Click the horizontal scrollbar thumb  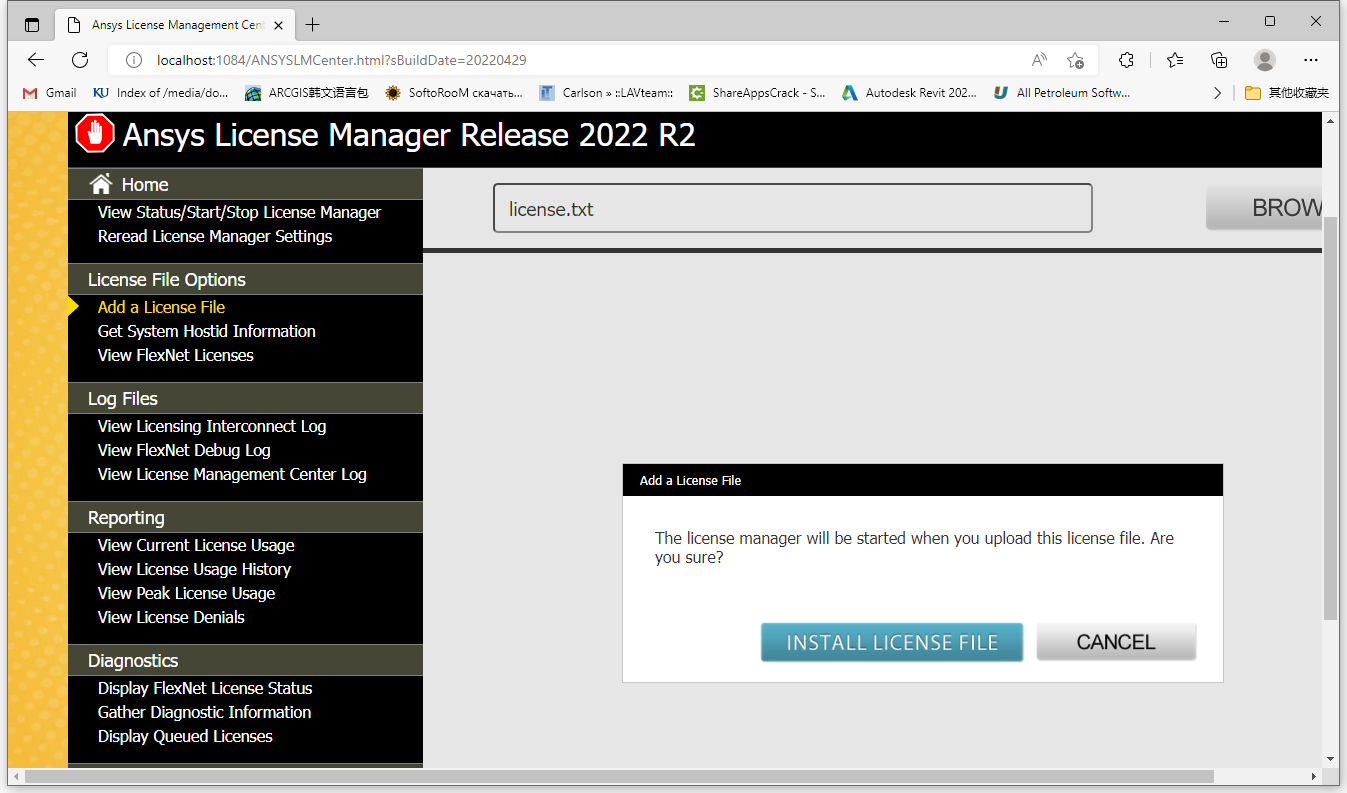619,776
